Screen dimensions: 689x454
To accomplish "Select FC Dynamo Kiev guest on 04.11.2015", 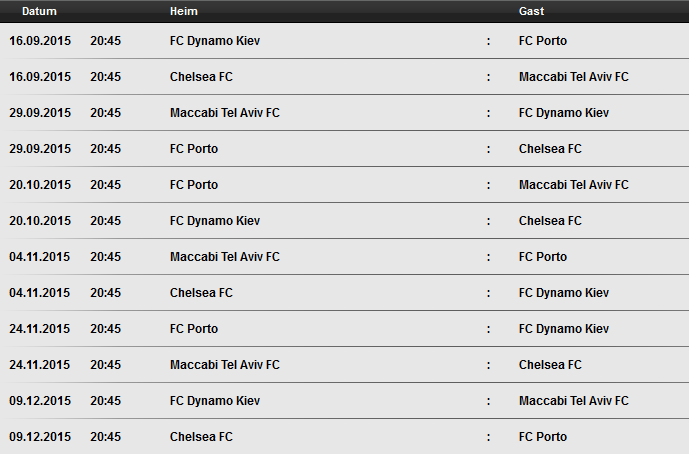I will pos(564,293).
